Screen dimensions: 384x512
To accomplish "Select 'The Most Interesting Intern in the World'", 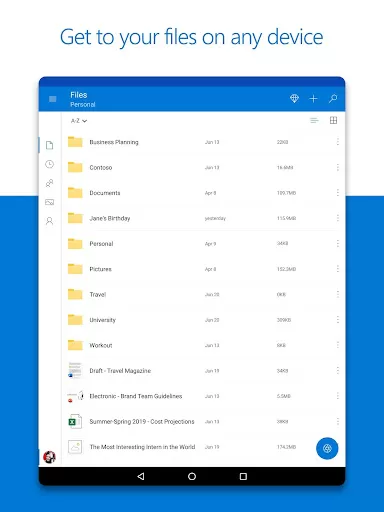I will pos(142,447).
